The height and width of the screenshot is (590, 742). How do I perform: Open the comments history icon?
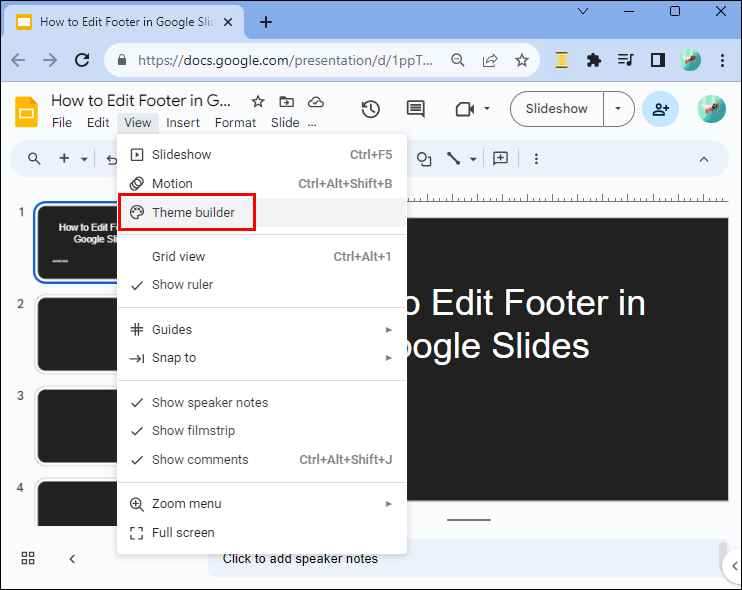(415, 109)
